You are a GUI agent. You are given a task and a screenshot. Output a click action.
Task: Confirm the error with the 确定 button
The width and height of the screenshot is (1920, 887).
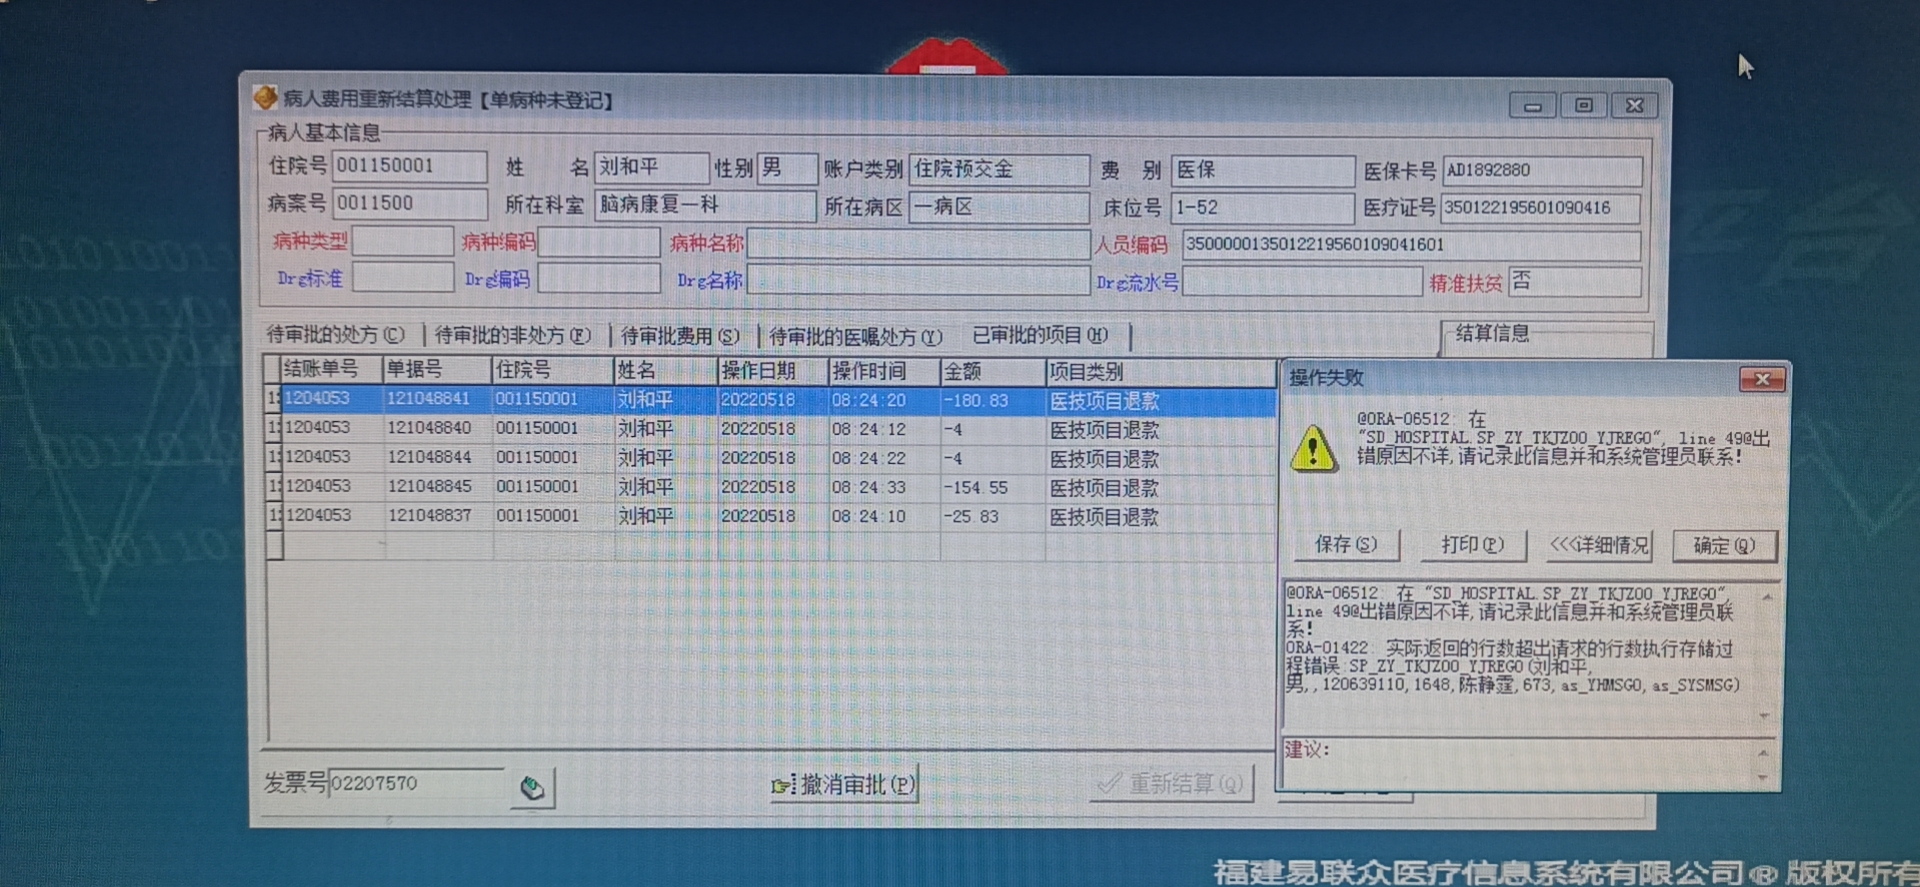pyautogui.click(x=1724, y=545)
